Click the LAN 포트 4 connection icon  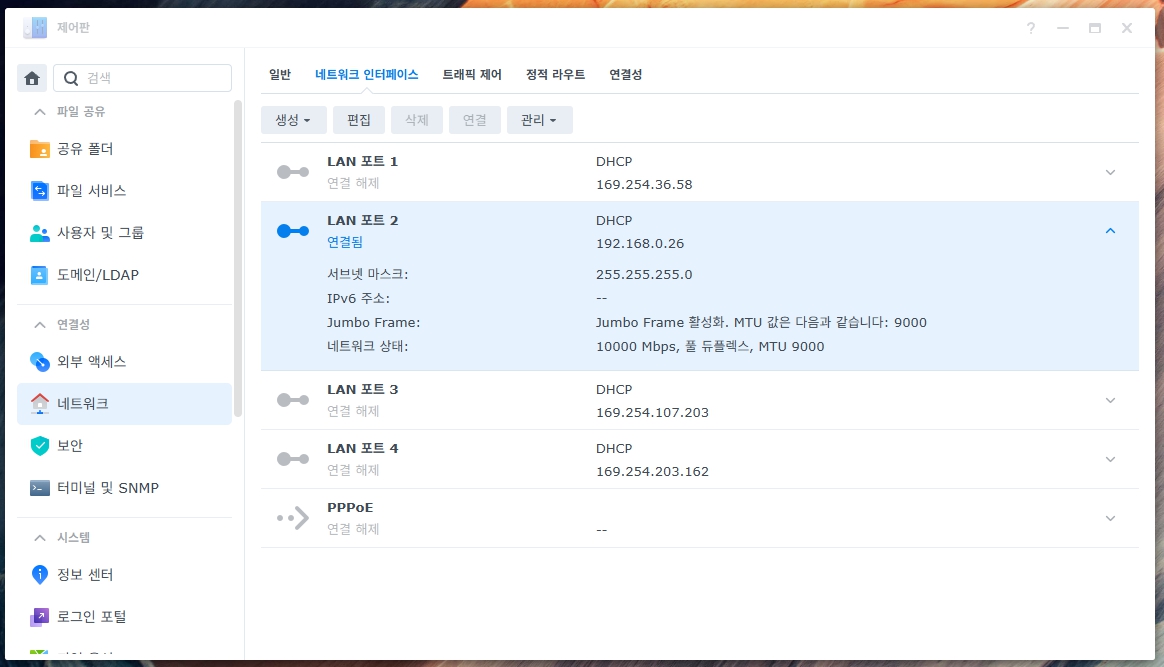pyautogui.click(x=293, y=459)
